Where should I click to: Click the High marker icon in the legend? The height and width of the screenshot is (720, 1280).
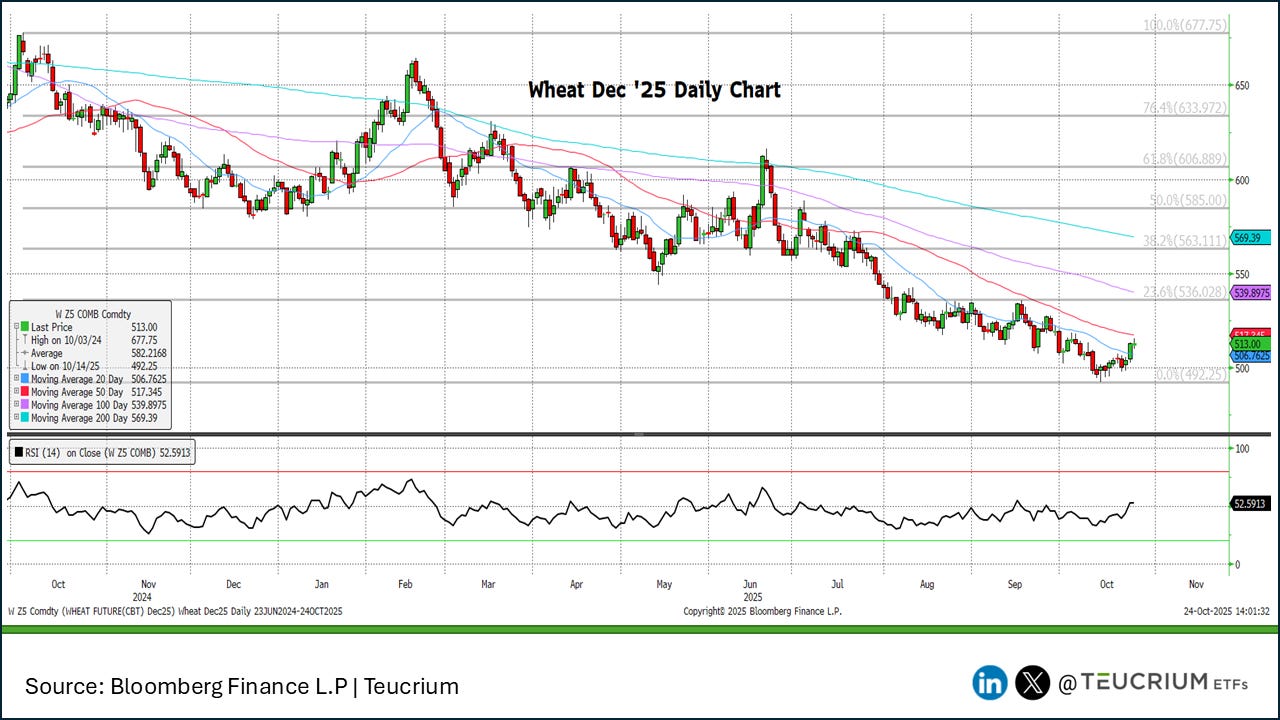click(25, 340)
